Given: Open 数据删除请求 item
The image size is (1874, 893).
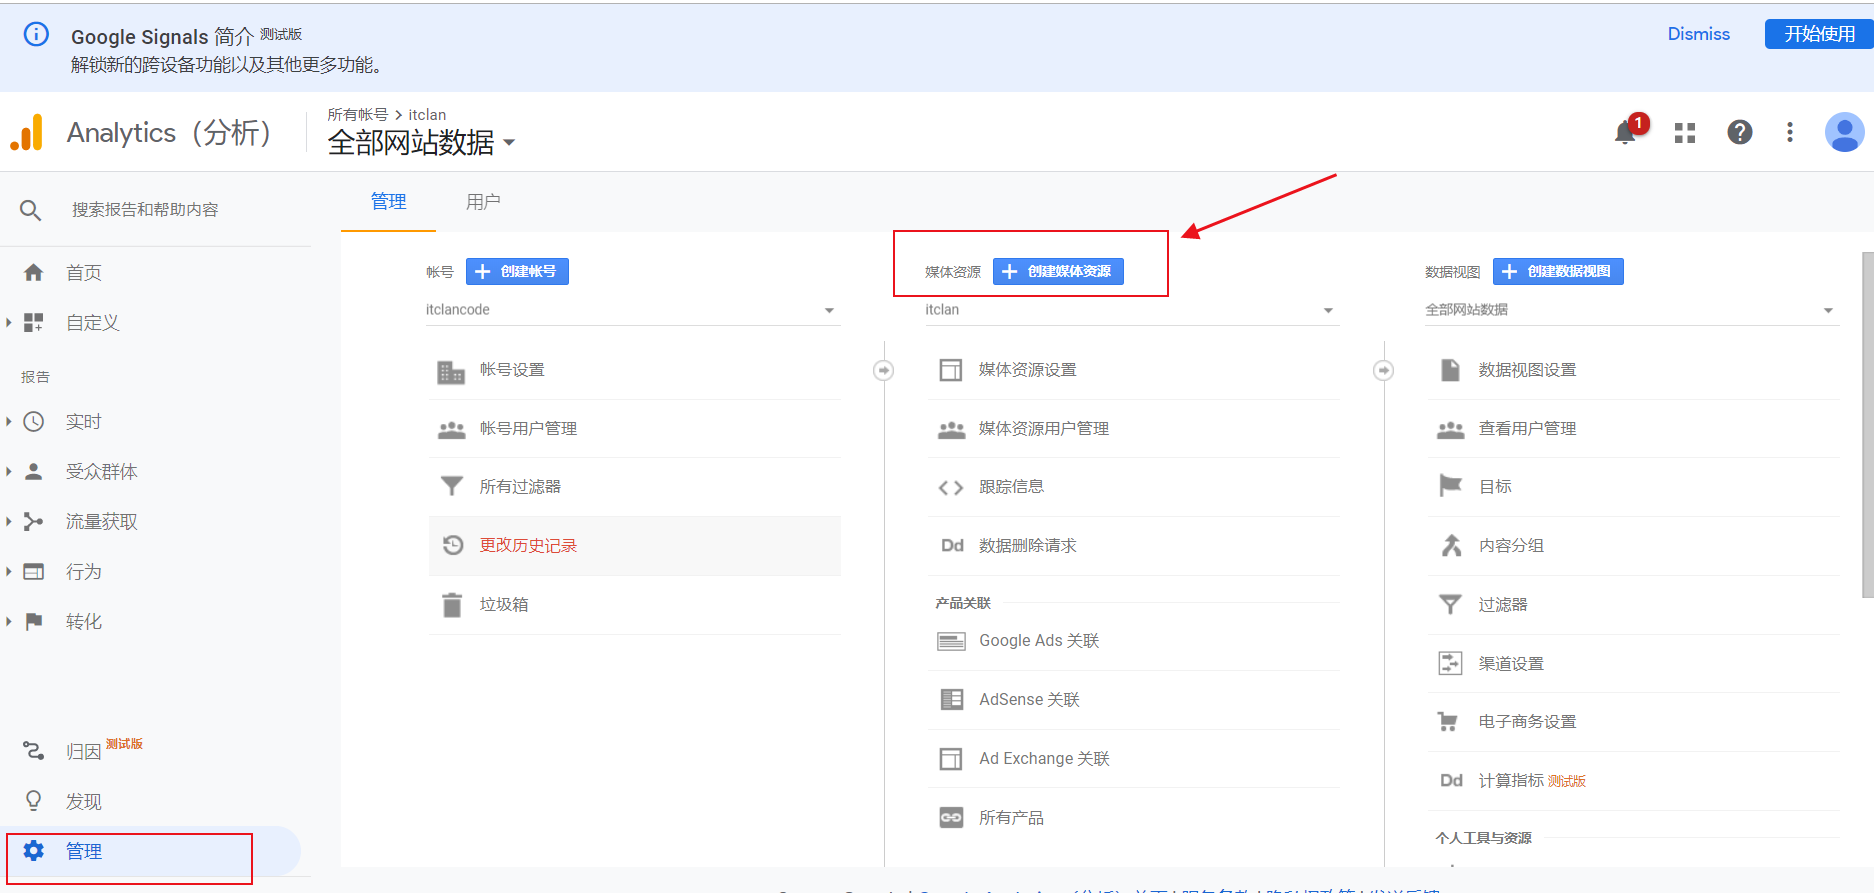Looking at the screenshot, I should pyautogui.click(x=1133, y=546).
